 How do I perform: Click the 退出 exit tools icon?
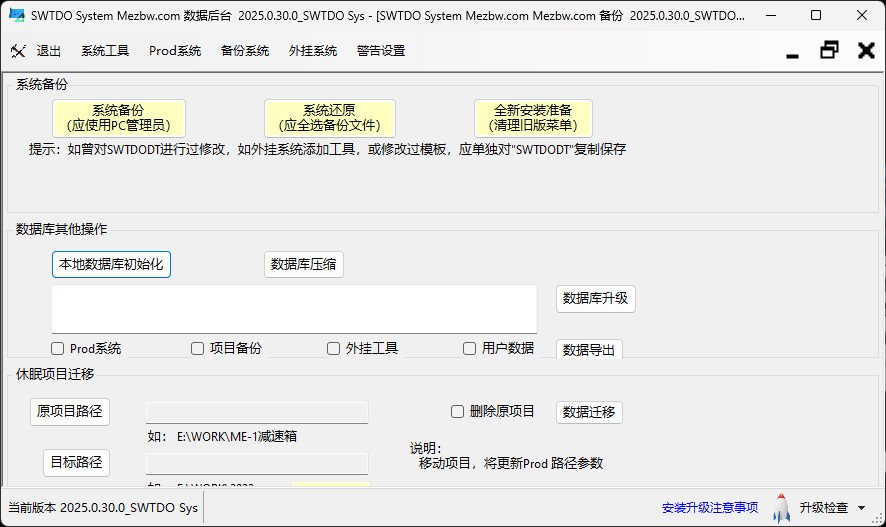coord(19,51)
